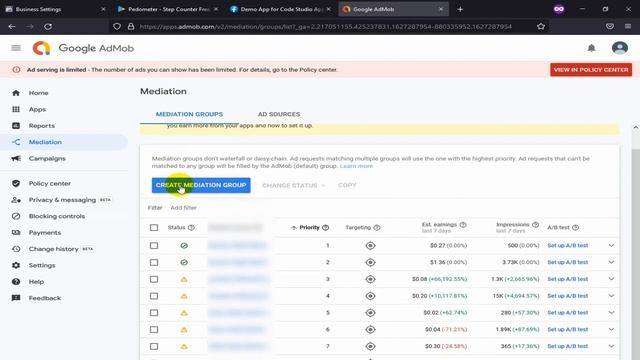Open Policy center in the sidebar
Viewport: 640px width, 360px height.
(x=50, y=184)
